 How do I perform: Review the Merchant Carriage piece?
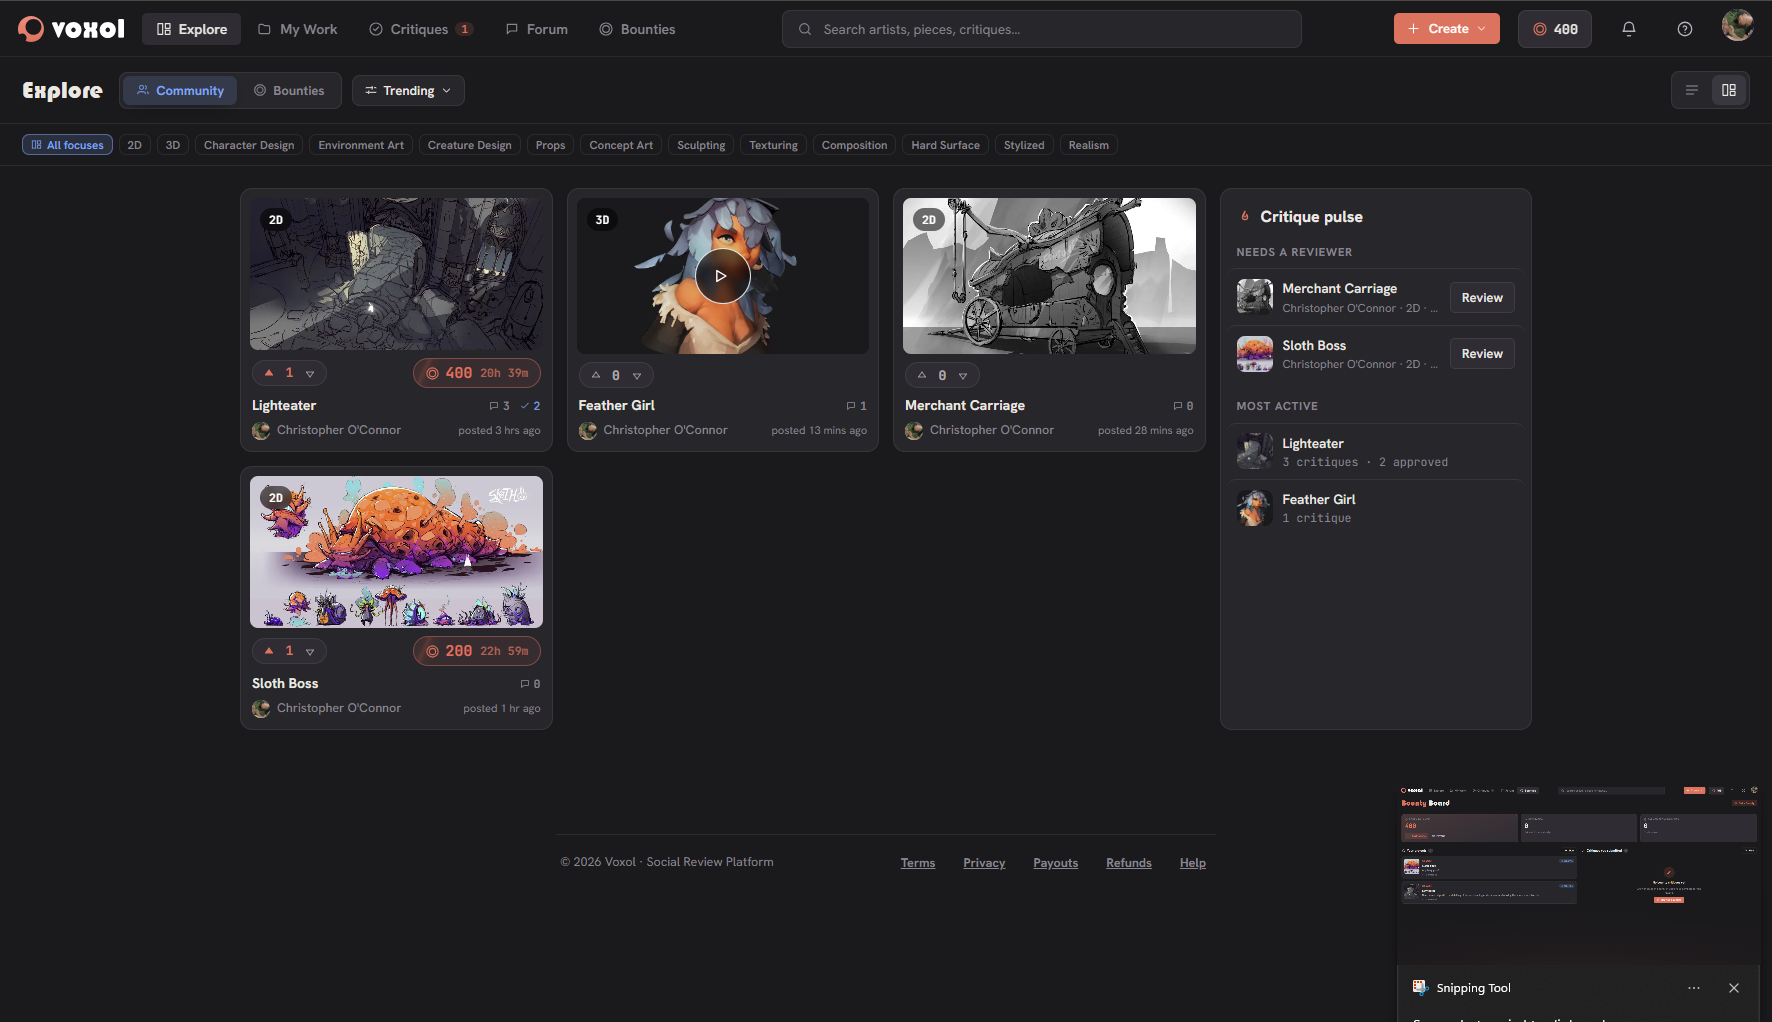tap(1482, 298)
